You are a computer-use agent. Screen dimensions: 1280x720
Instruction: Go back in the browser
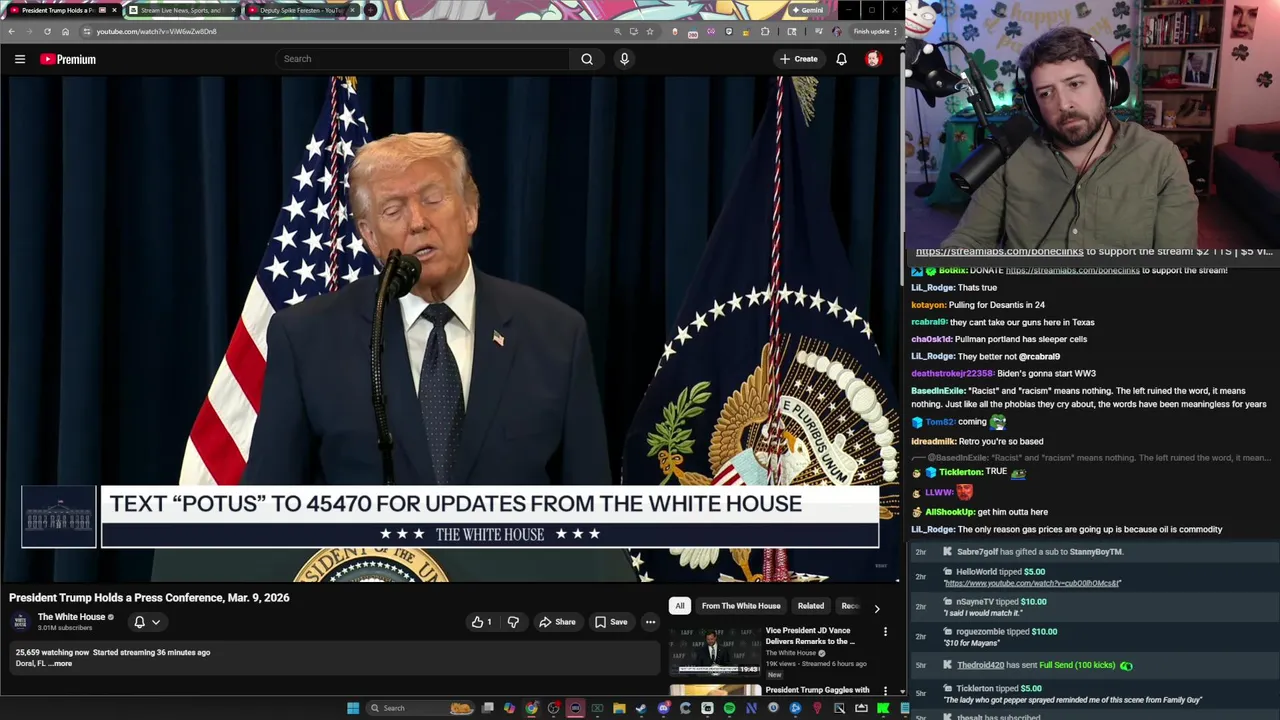tap(11, 31)
